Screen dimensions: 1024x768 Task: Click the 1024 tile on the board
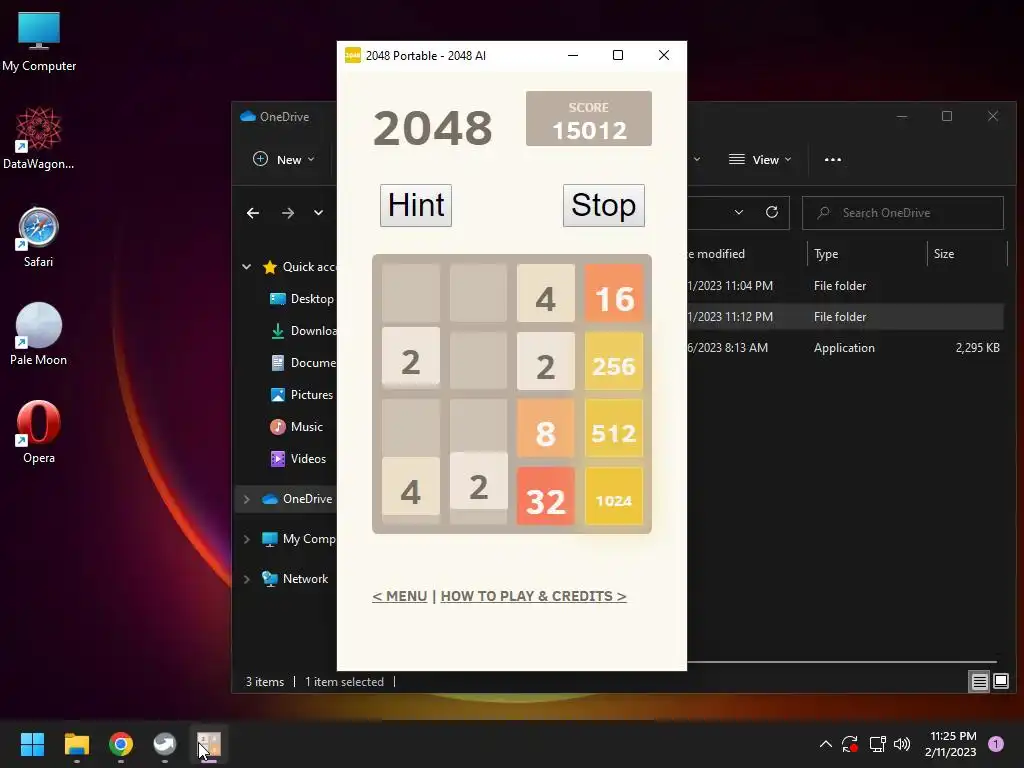click(x=613, y=496)
